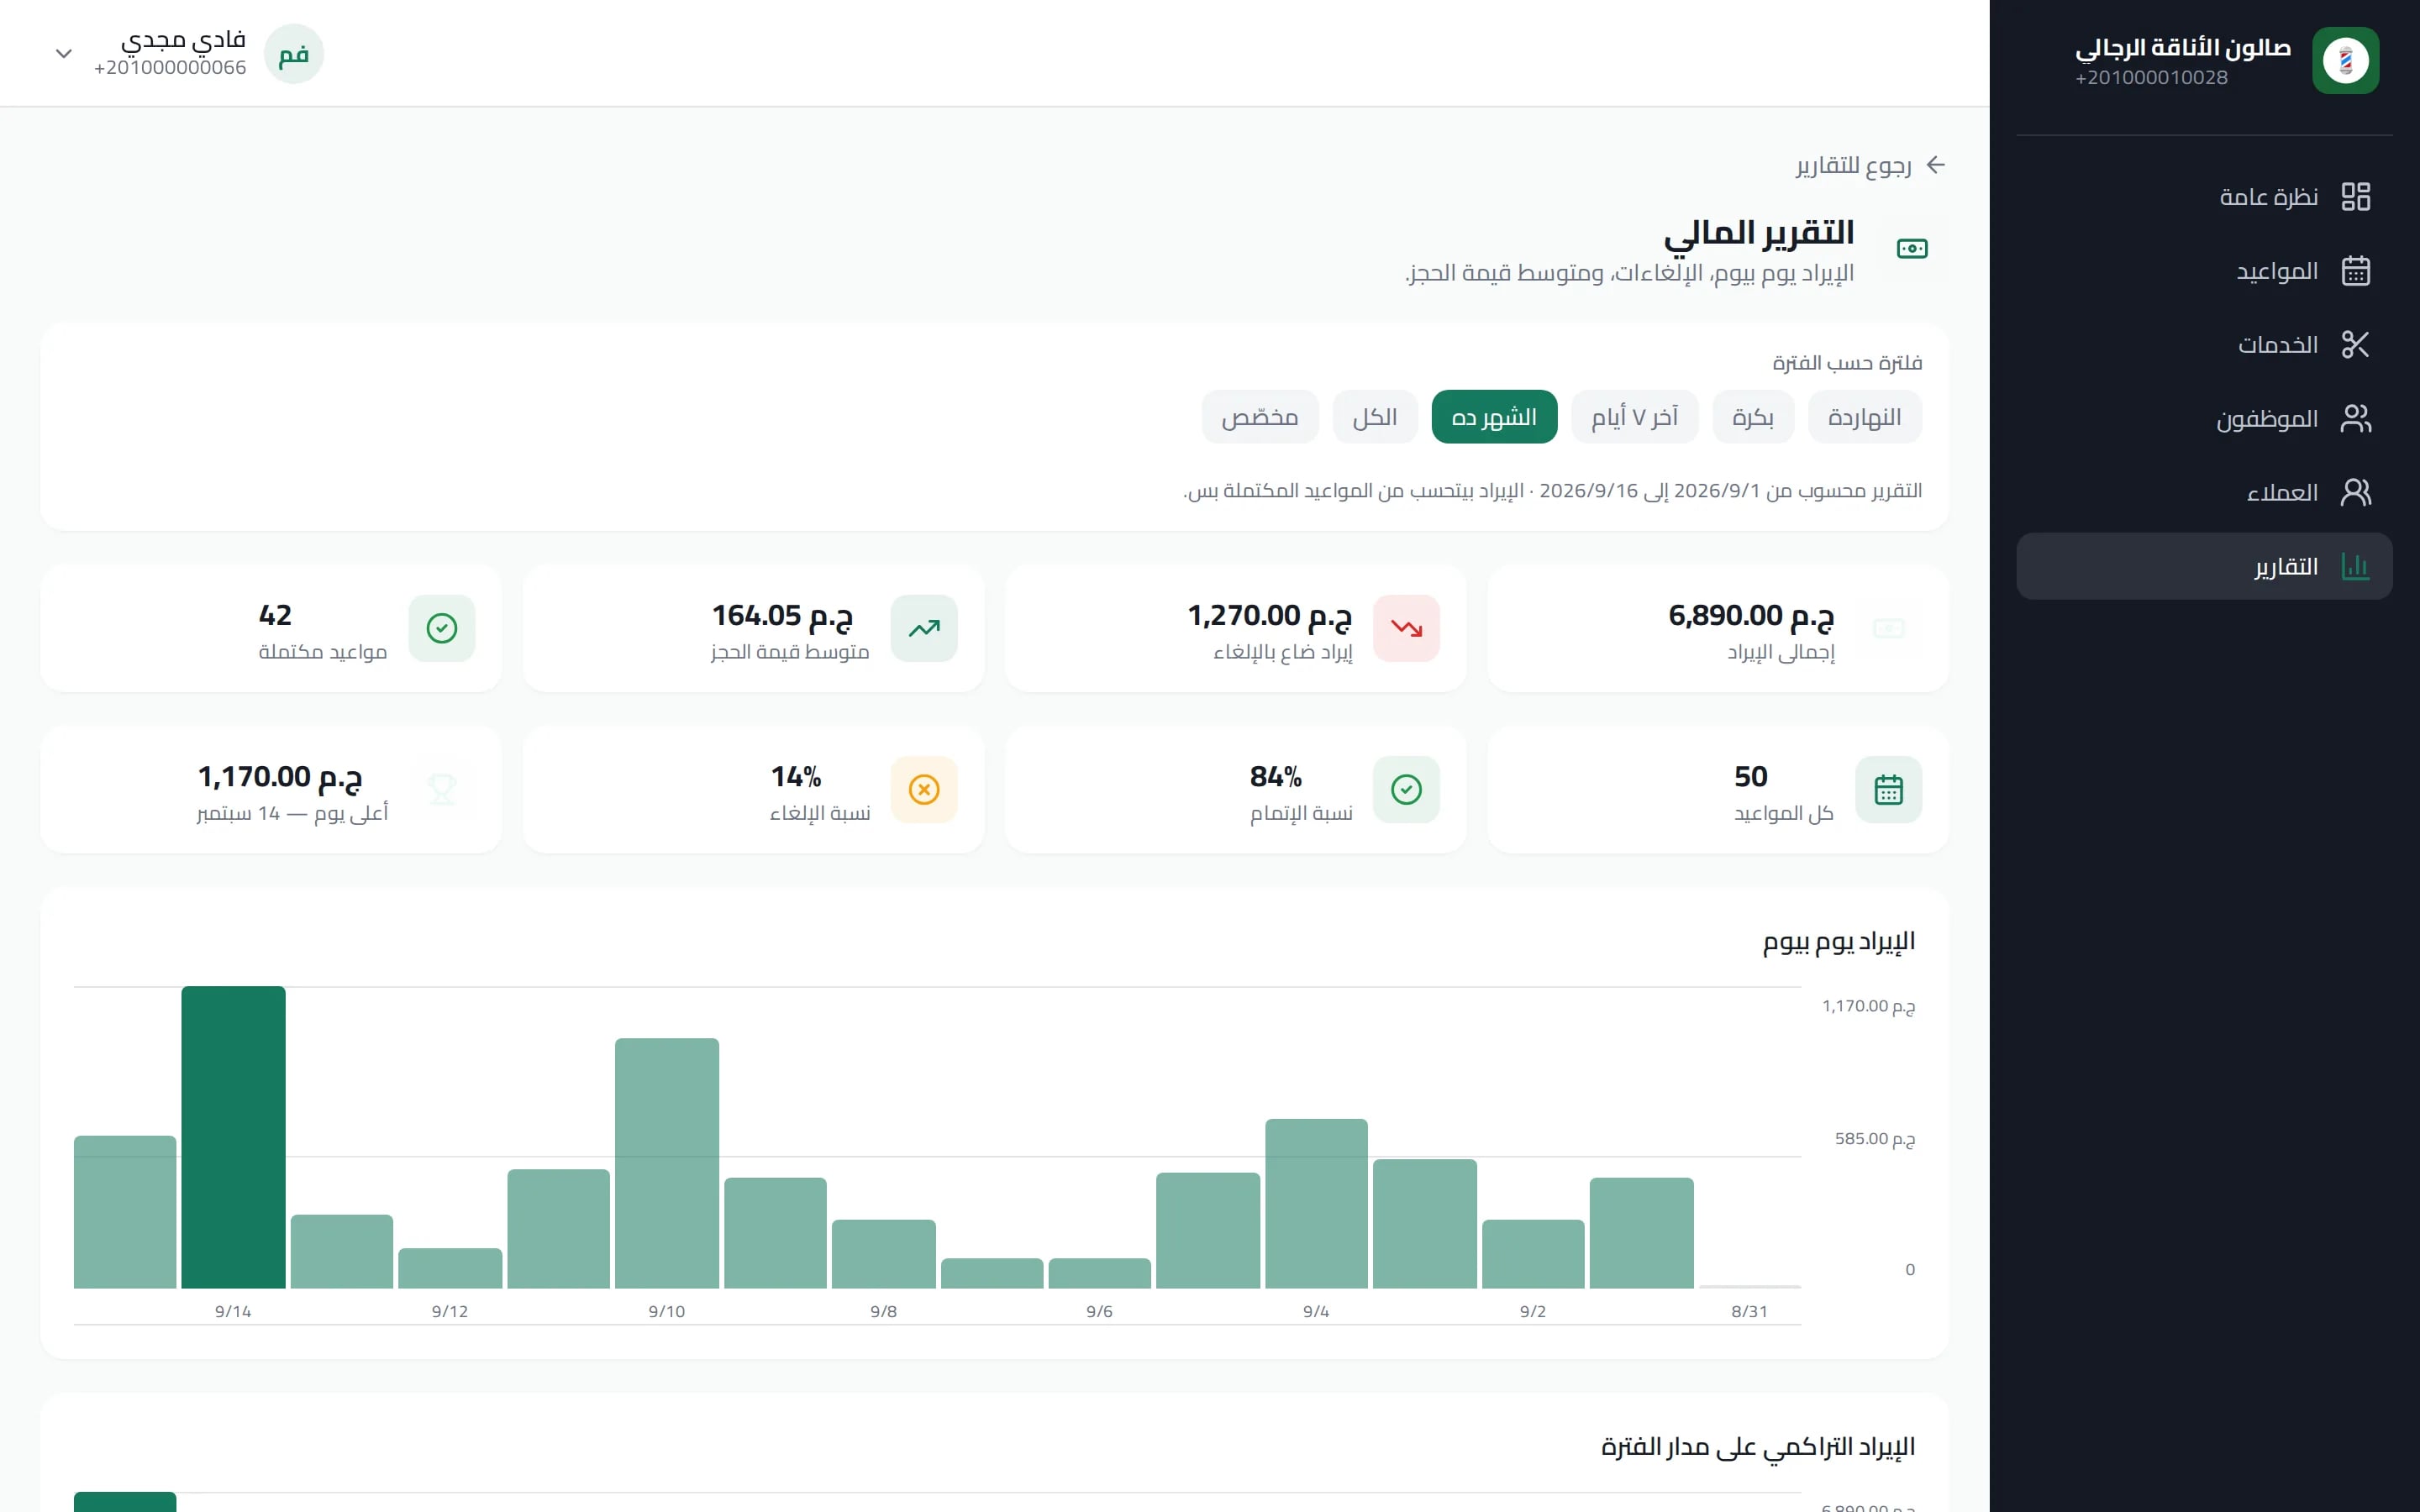Select the النهاردة period filter
The width and height of the screenshot is (2420, 1512).
pyautogui.click(x=1864, y=417)
